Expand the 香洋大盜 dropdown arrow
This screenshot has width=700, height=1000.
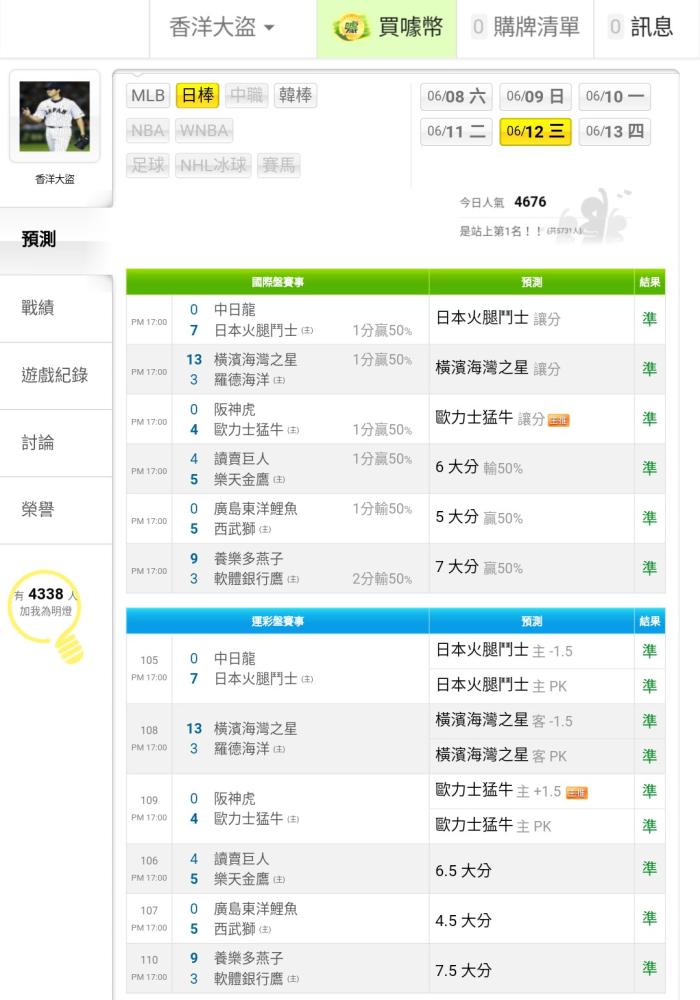[269, 27]
